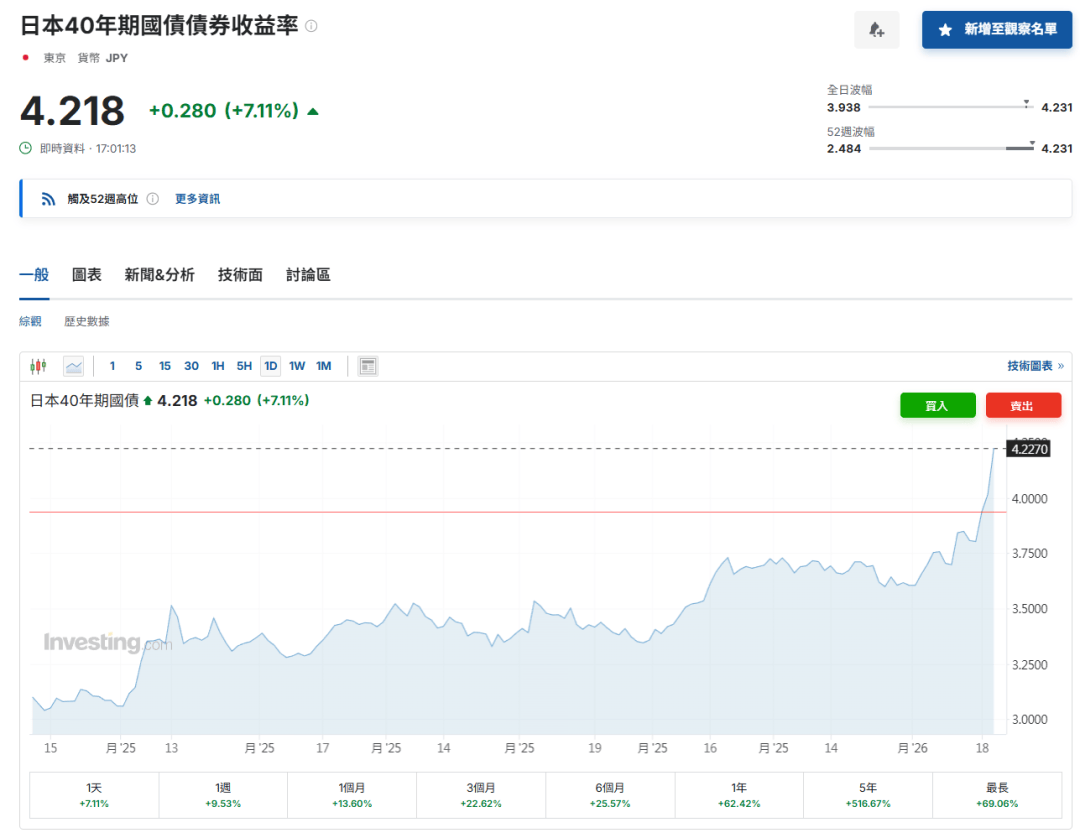Switch chart timeframe to 1W
This screenshot has width=1080, height=838.
(296, 365)
